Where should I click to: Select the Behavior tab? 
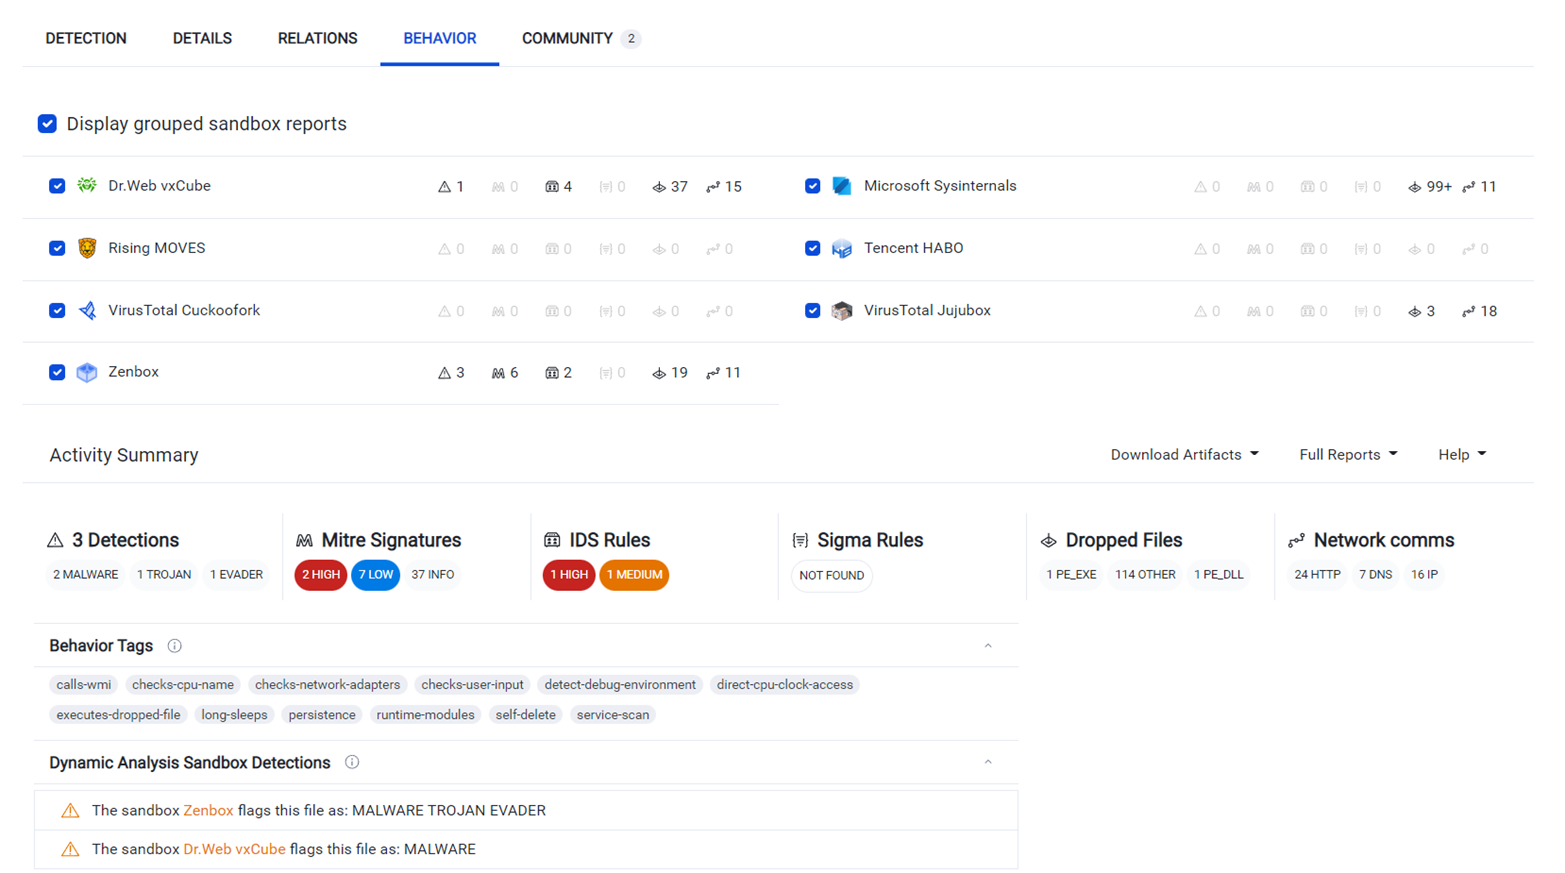(440, 38)
